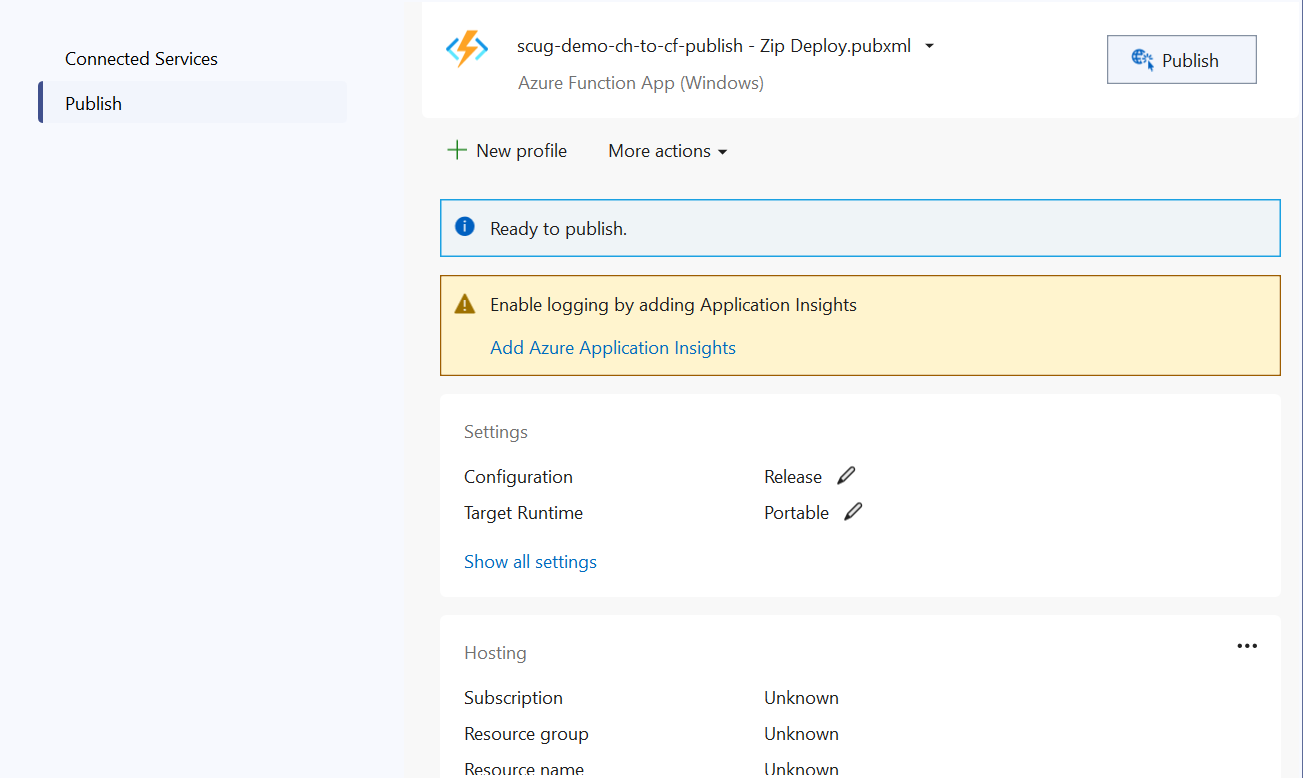
Task: Follow the Add Azure Application Insights link
Action: click(x=612, y=348)
